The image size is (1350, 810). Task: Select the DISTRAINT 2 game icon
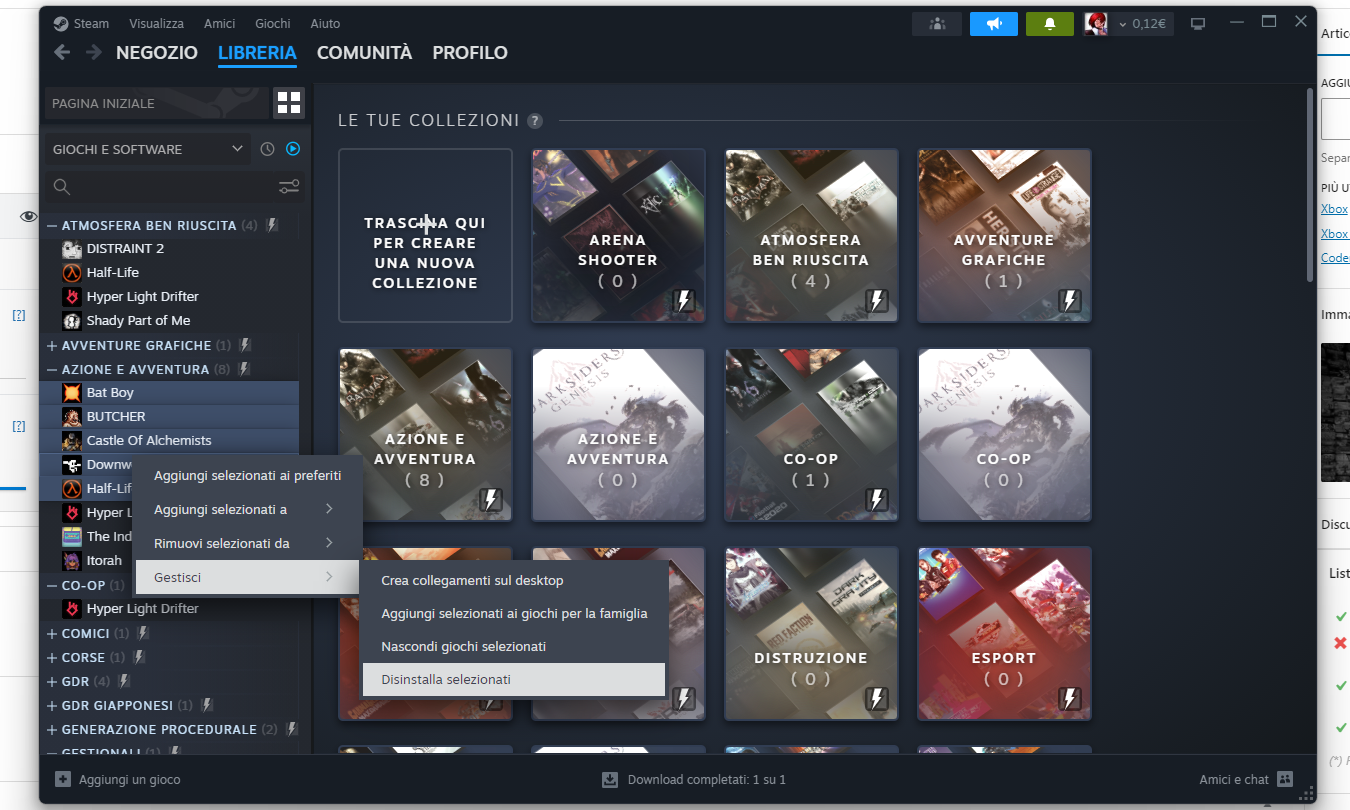point(71,249)
